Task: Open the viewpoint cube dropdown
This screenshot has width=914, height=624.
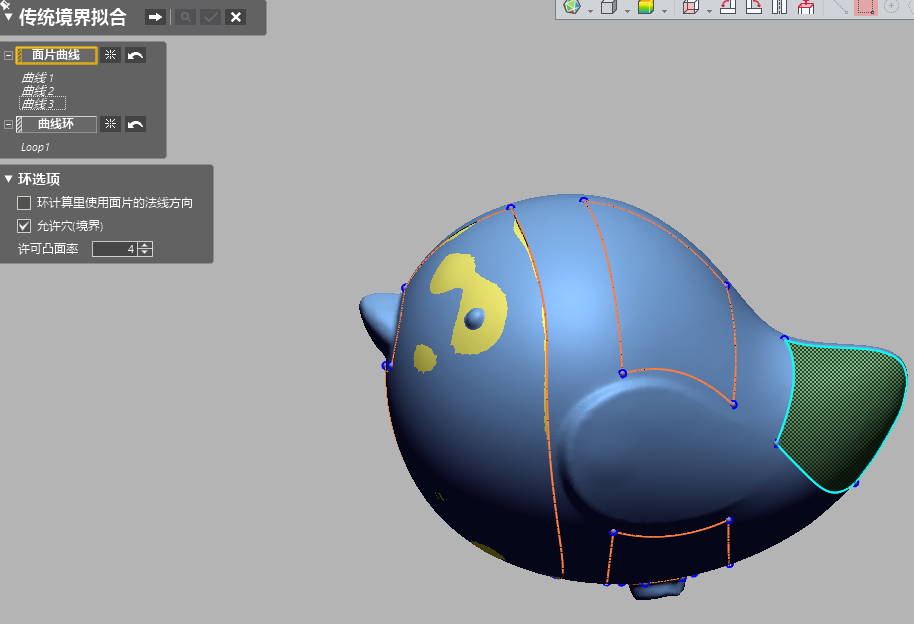Action: (x=709, y=10)
